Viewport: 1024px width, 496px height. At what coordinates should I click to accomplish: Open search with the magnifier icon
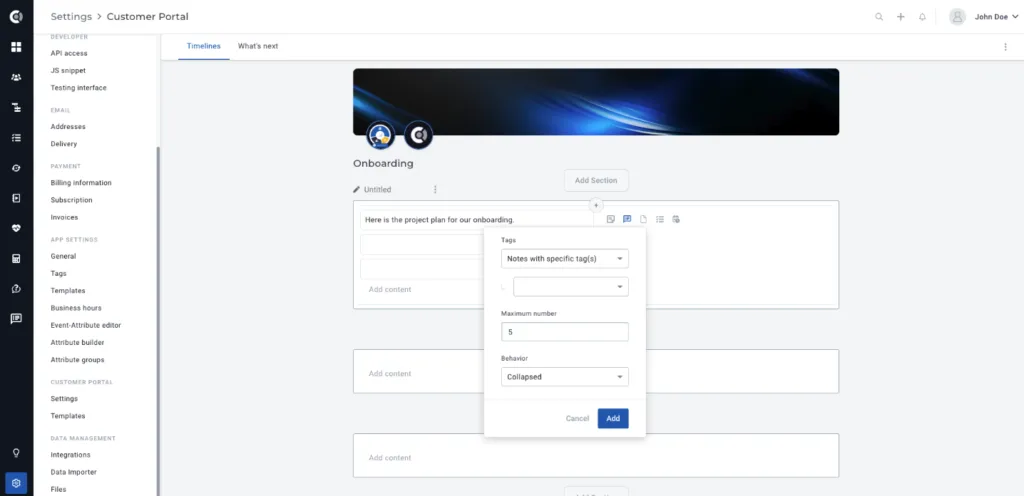[879, 17]
